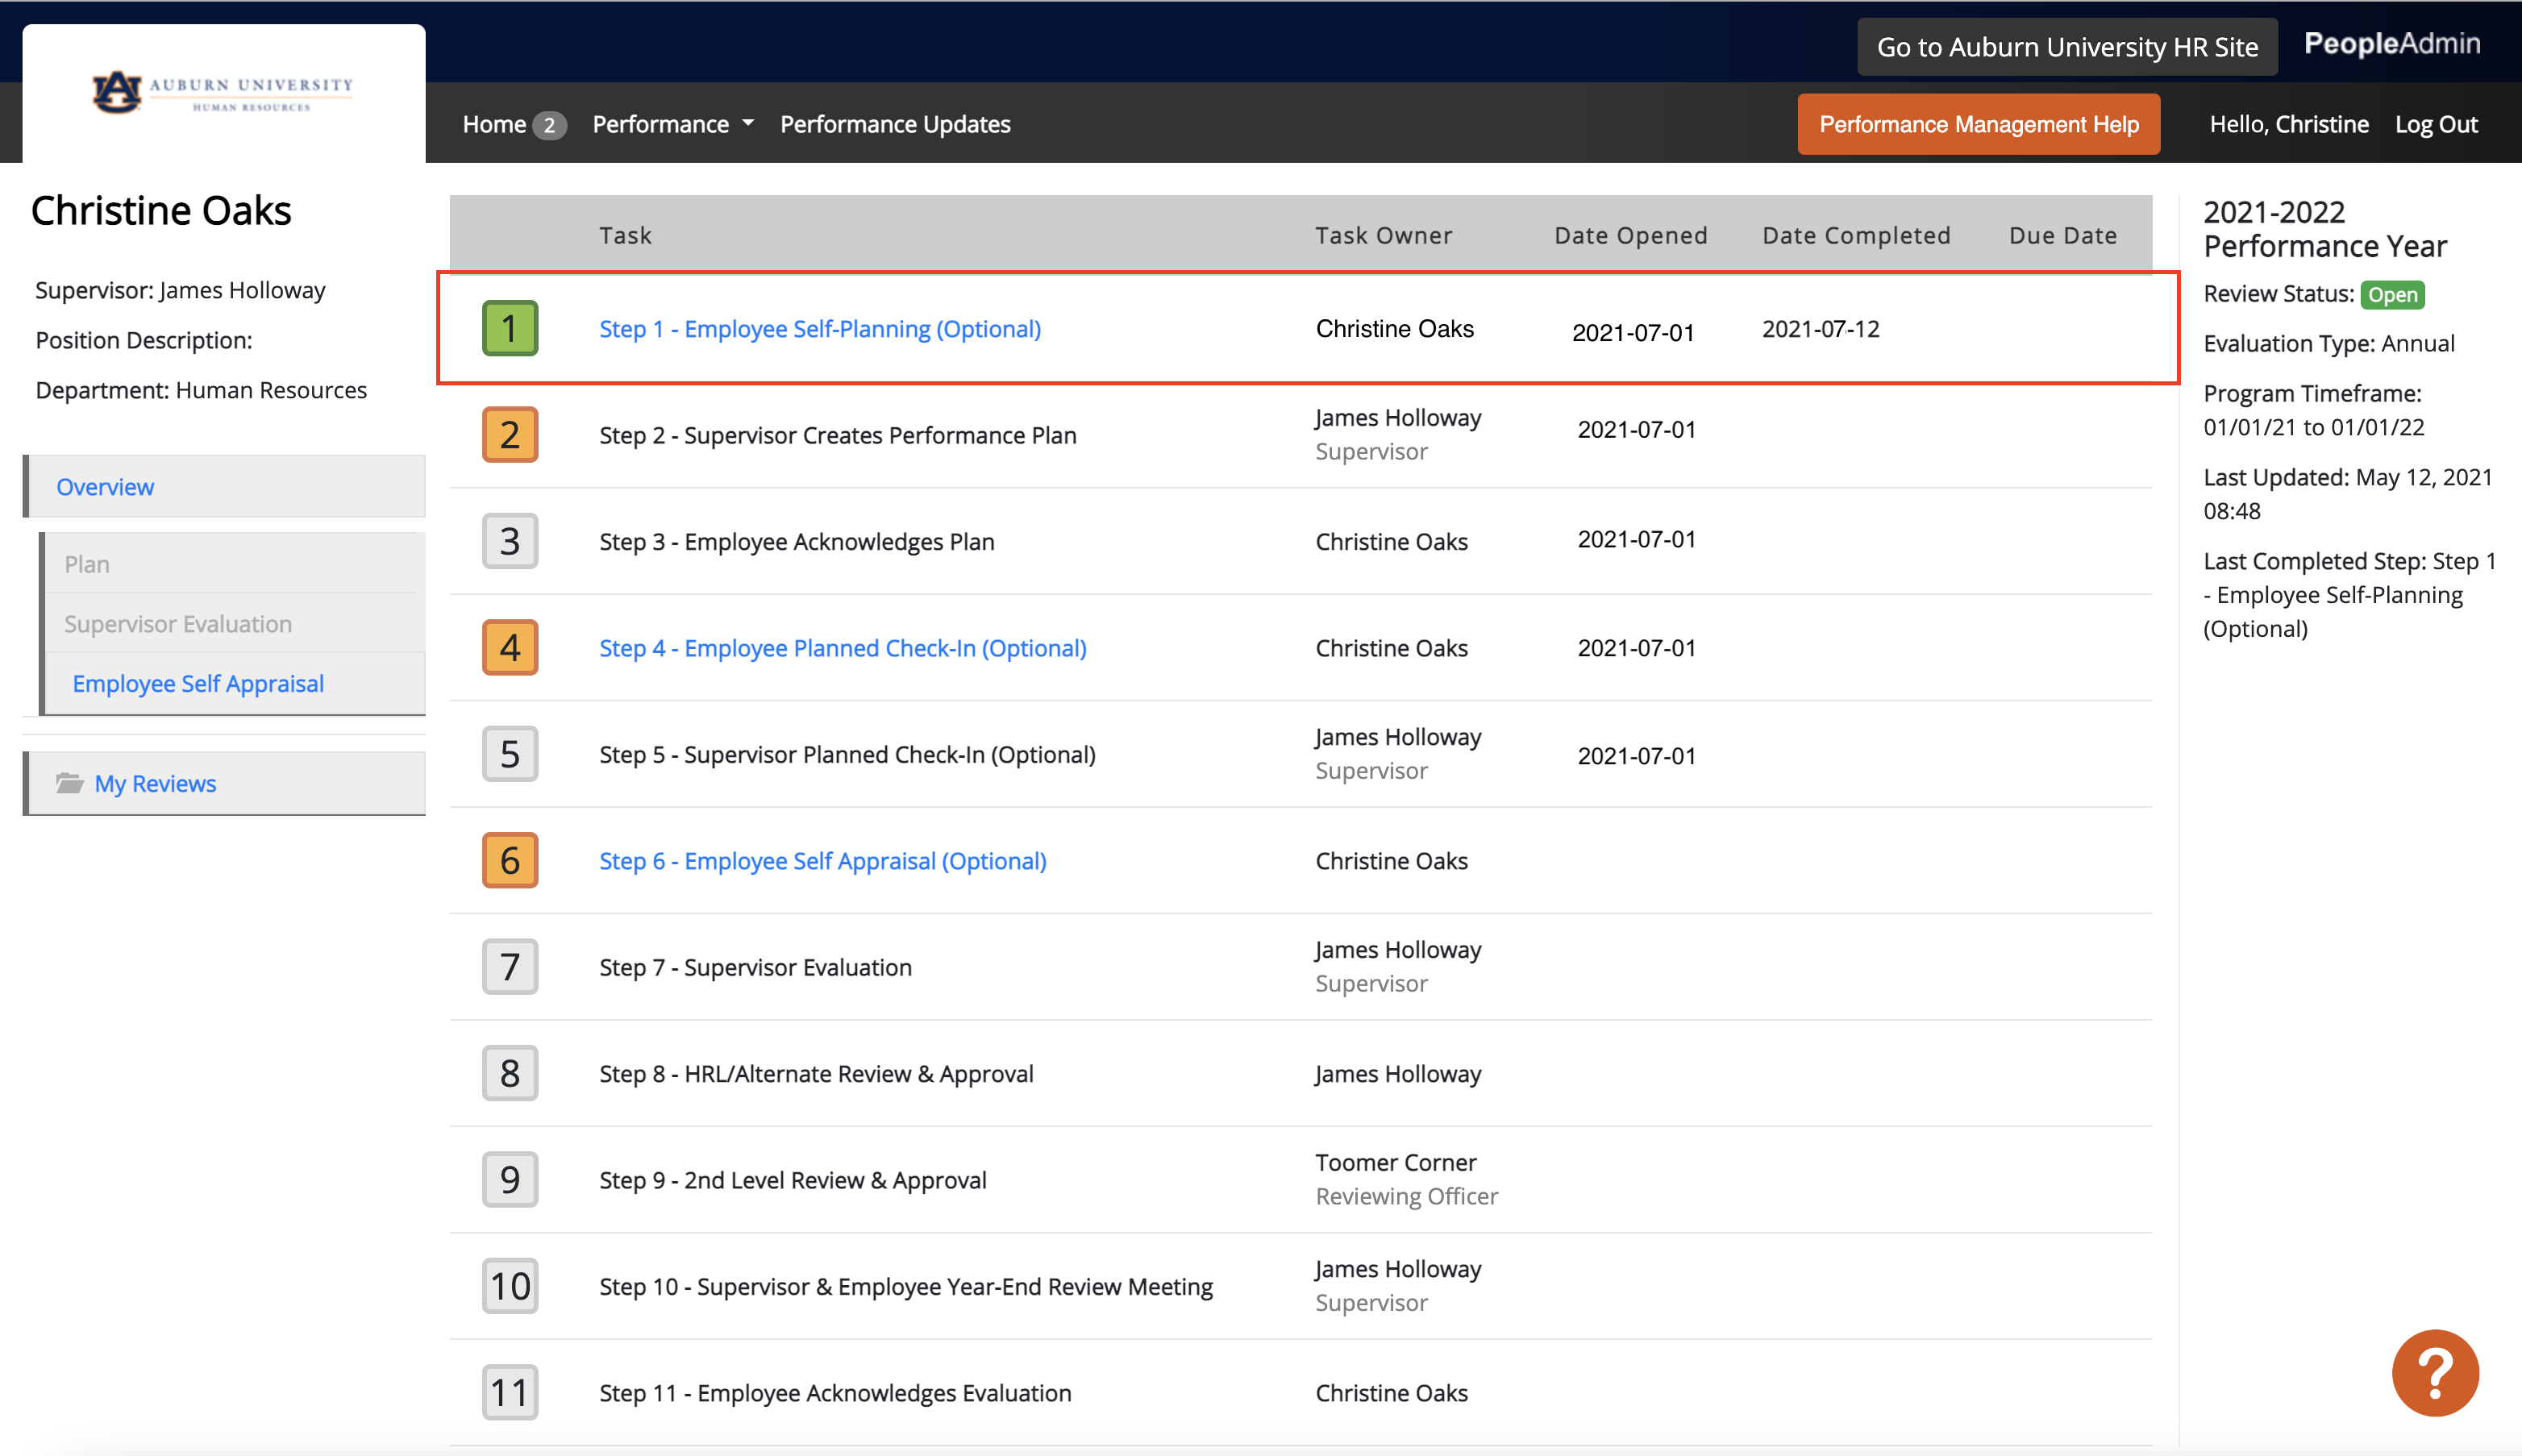2522x1456 pixels.
Task: Click the gray step 8 number badge
Action: (x=510, y=1073)
